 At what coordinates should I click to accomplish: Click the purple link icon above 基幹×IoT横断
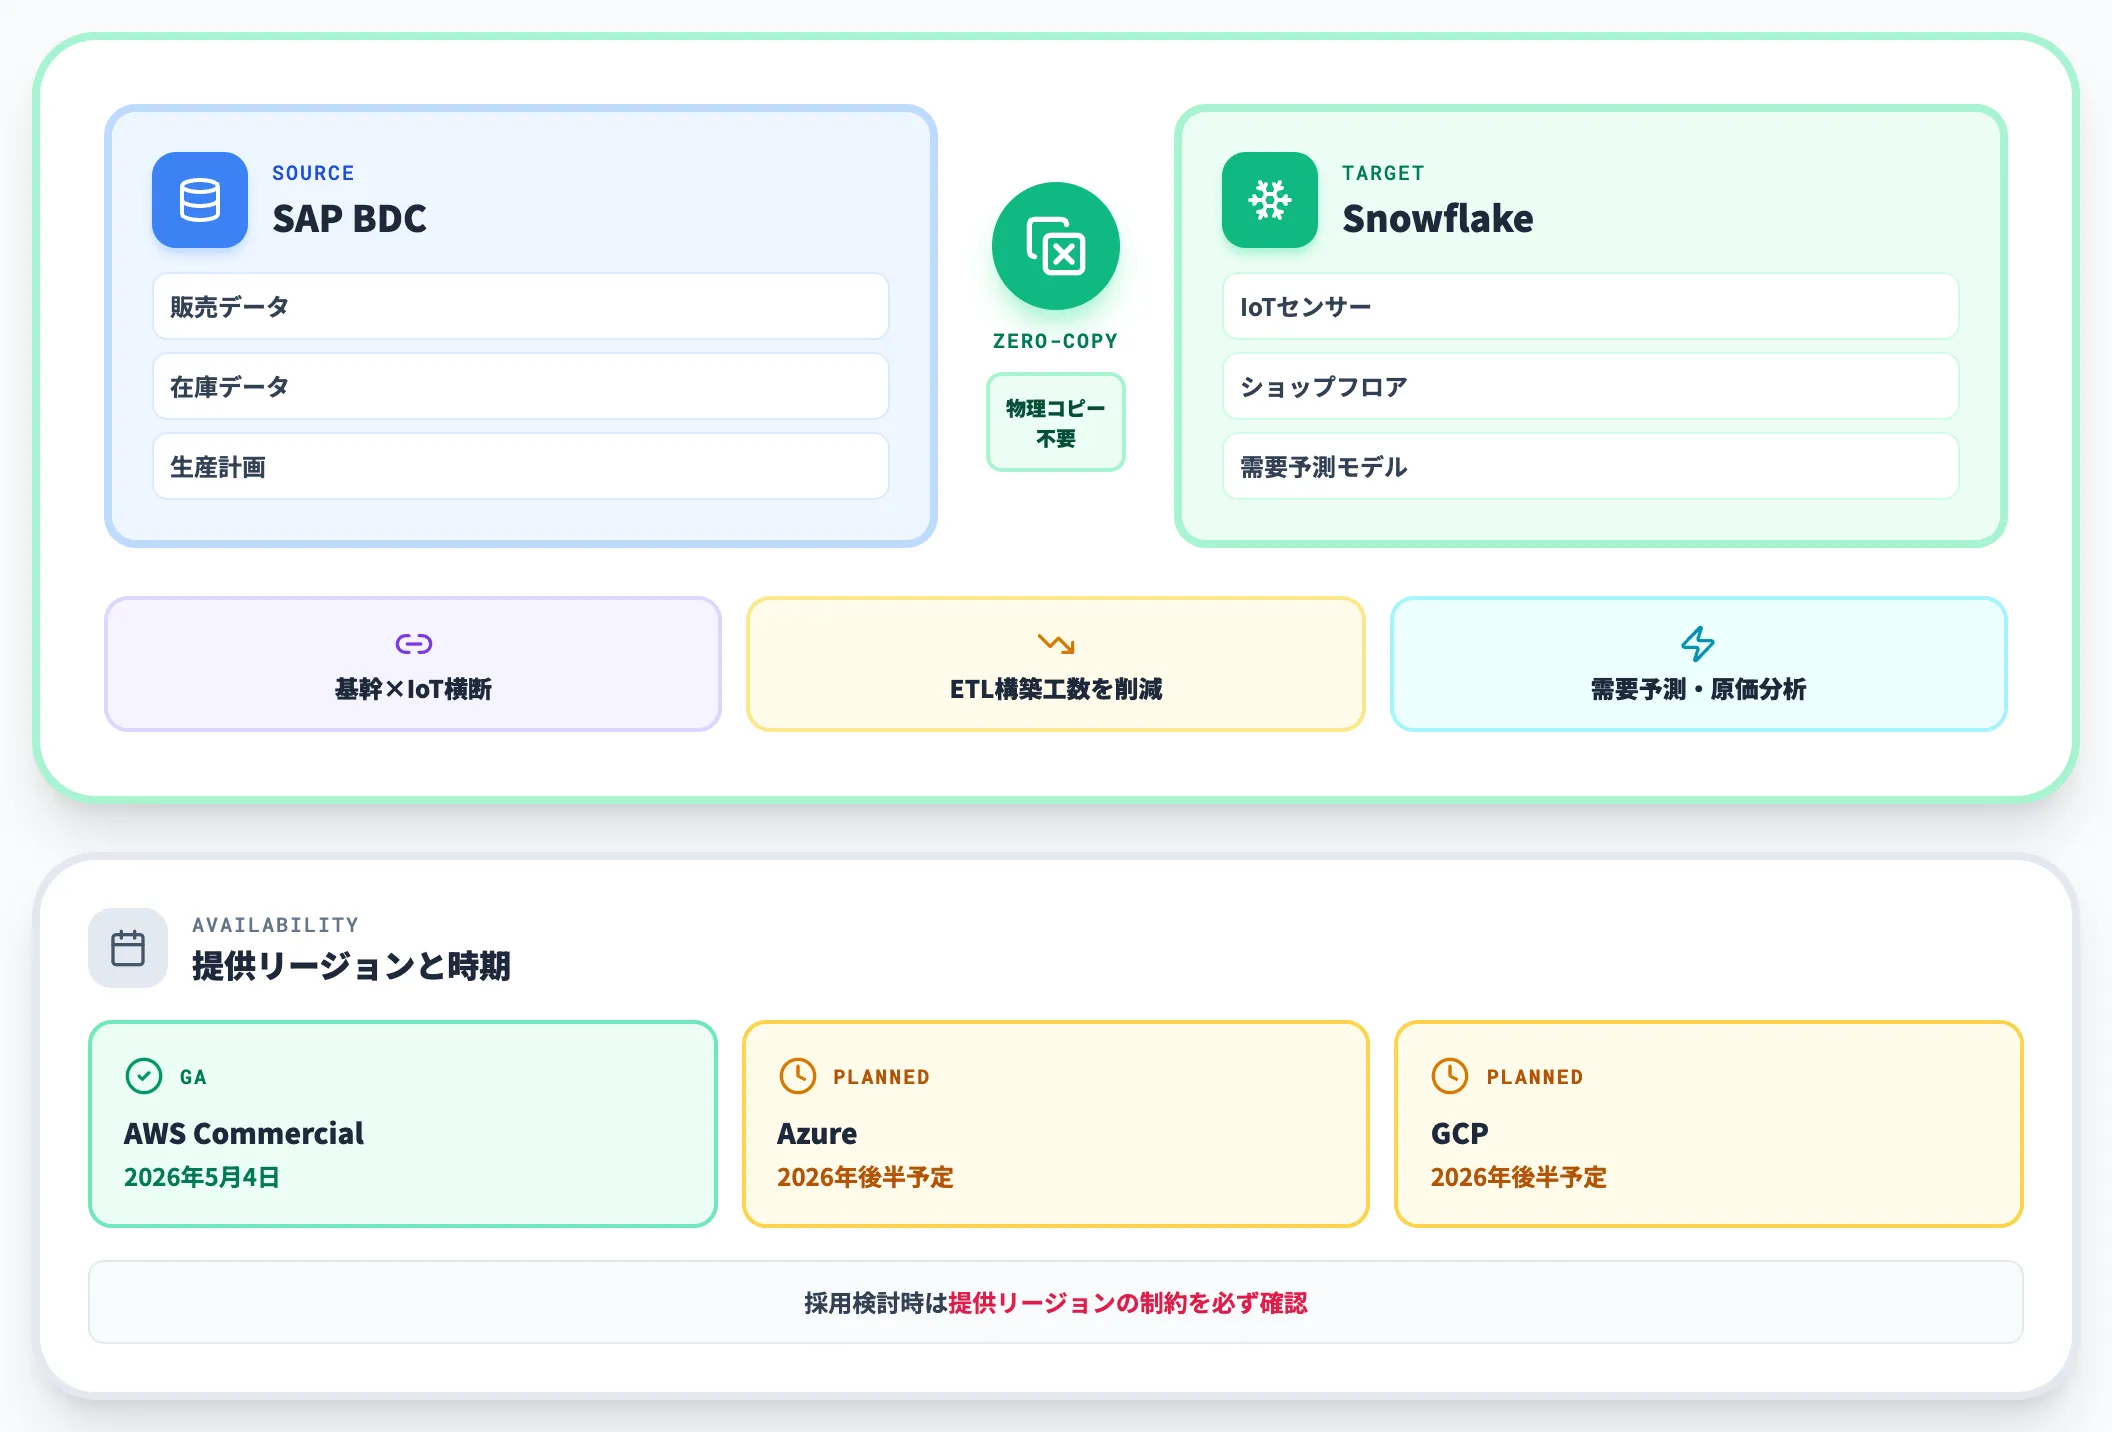[x=413, y=643]
